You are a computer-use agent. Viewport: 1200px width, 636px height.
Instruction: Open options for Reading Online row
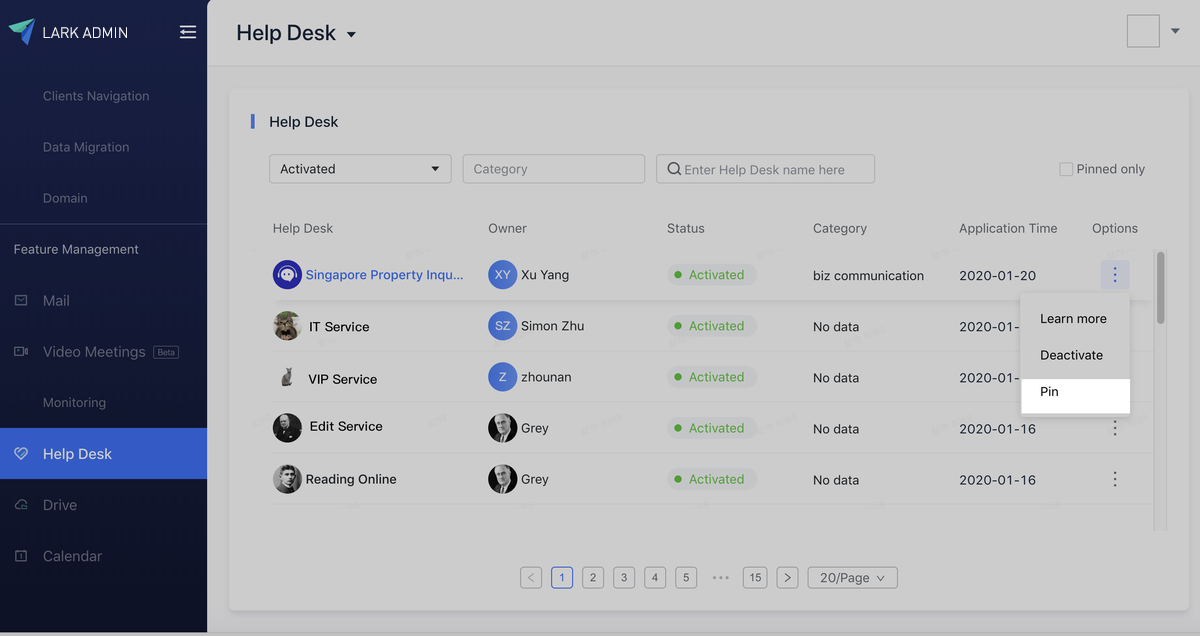1115,479
